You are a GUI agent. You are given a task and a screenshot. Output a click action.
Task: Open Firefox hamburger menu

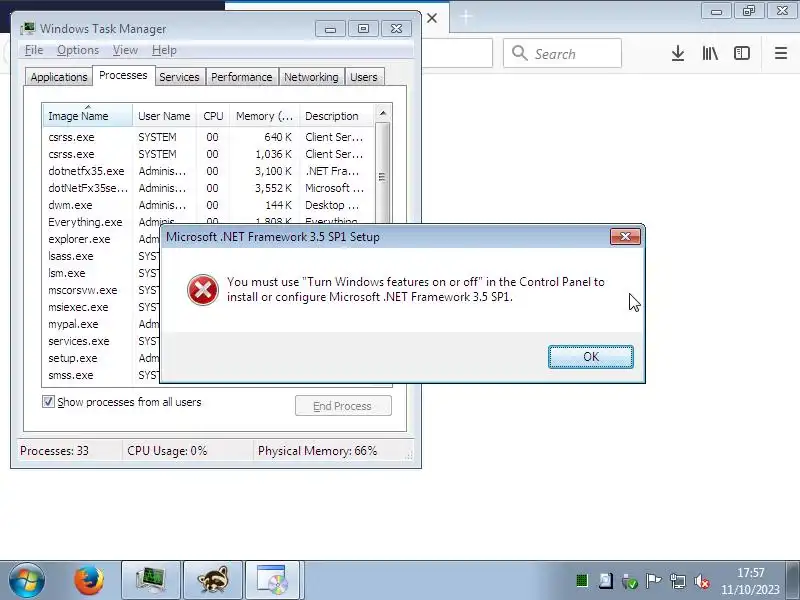click(x=781, y=53)
